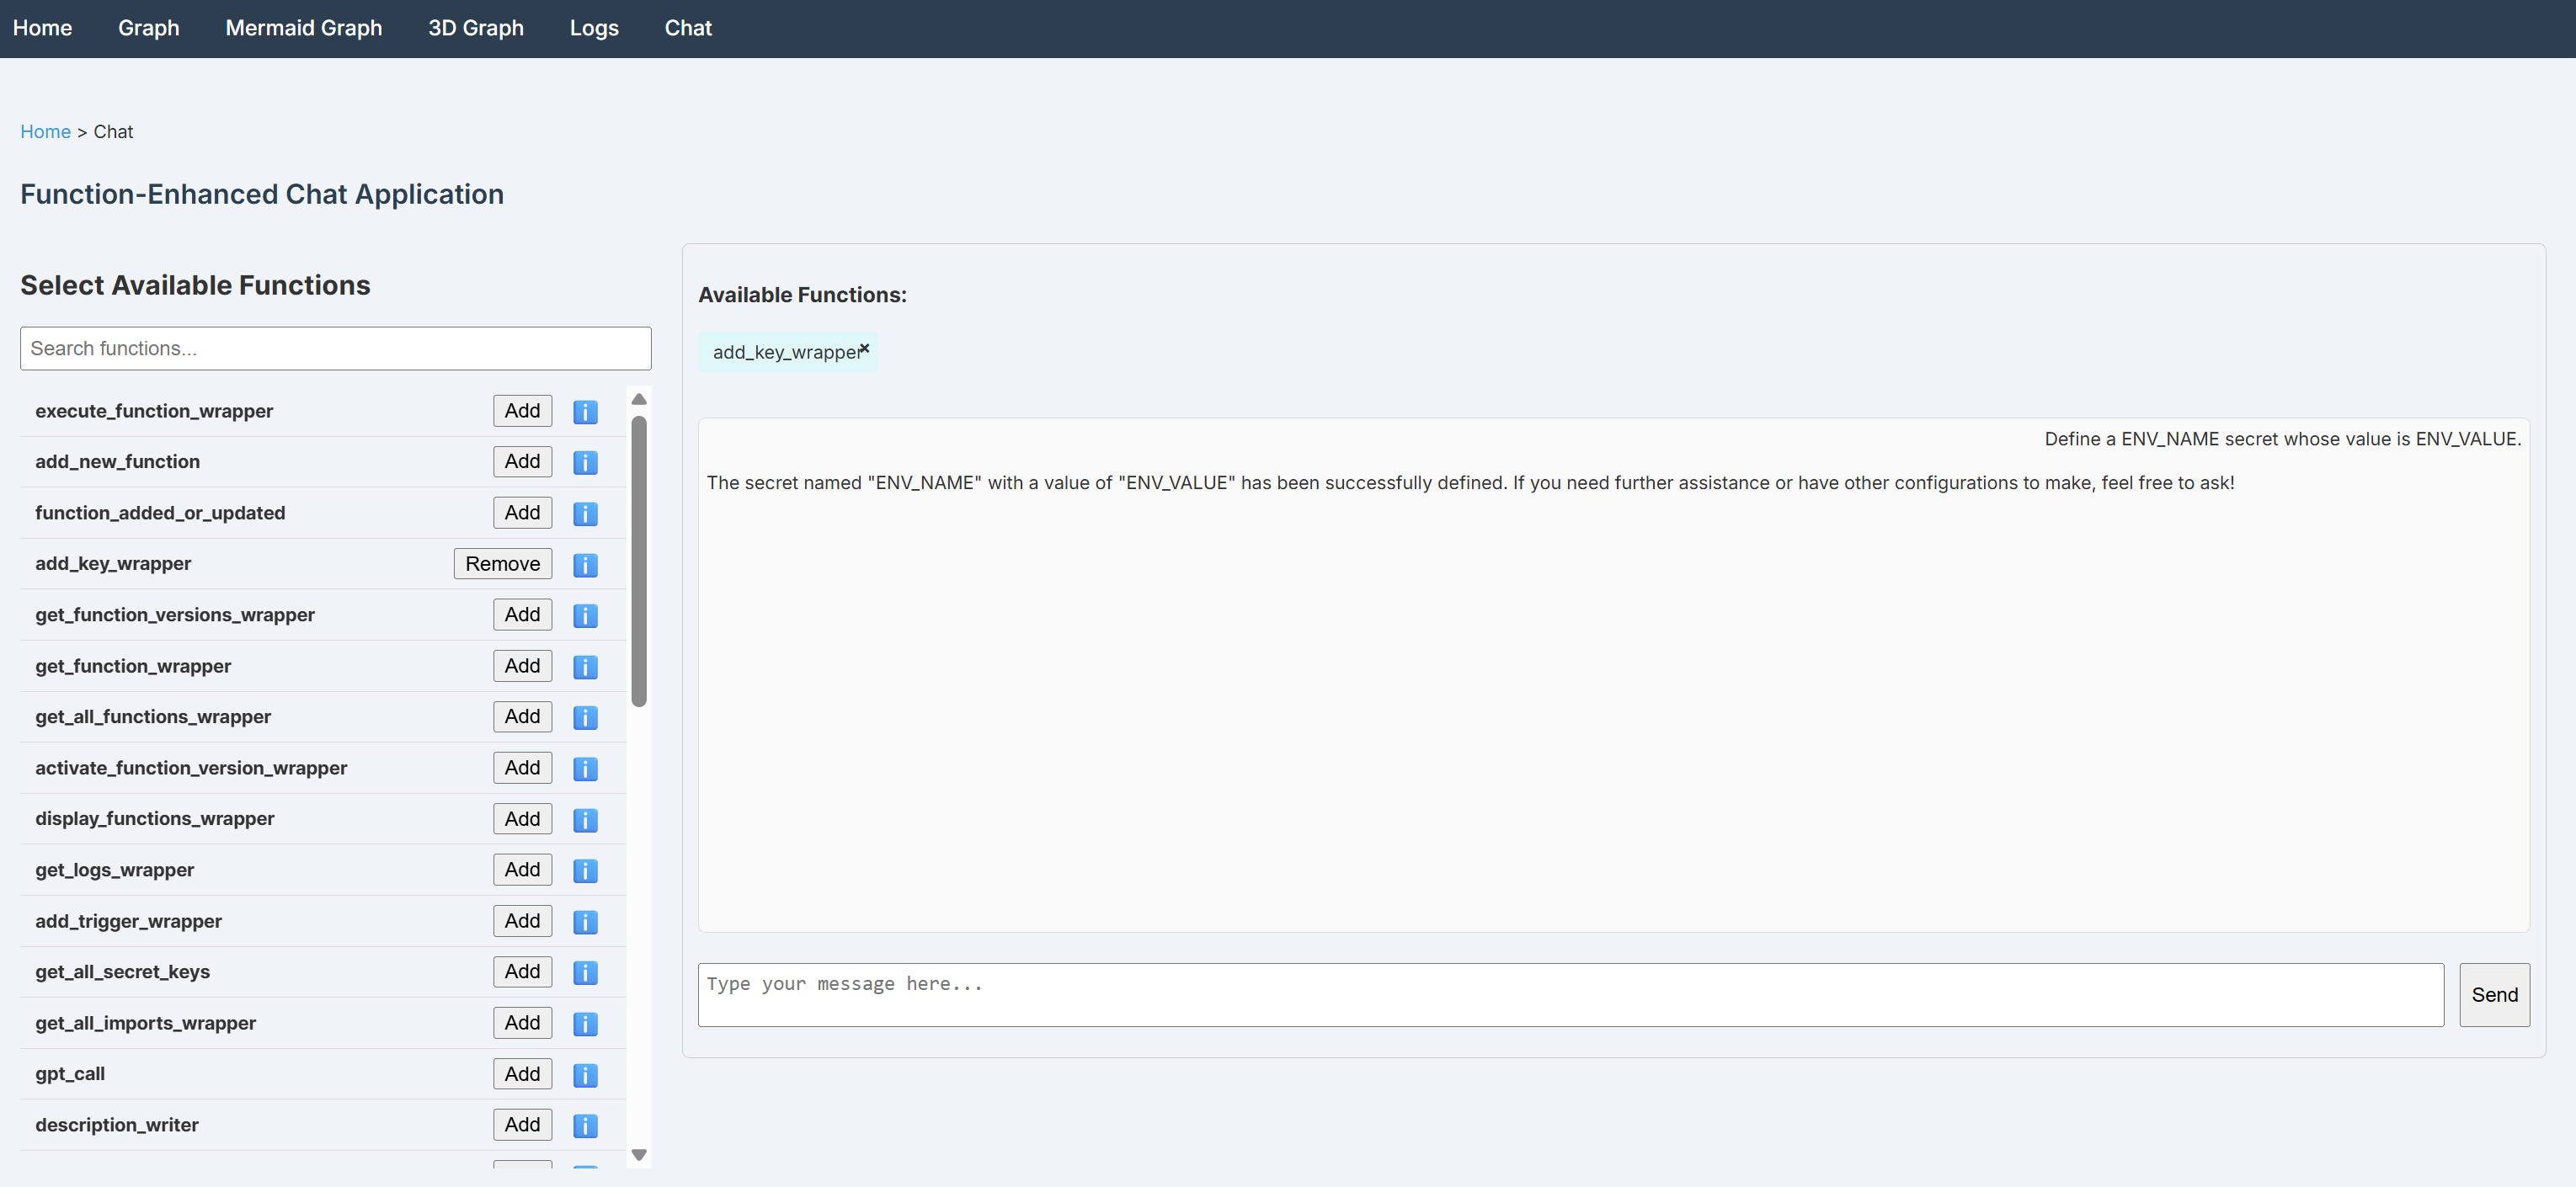Click info icon beside add_new_function
Screen dimensions: 2576x1187
pyautogui.click(x=585, y=462)
